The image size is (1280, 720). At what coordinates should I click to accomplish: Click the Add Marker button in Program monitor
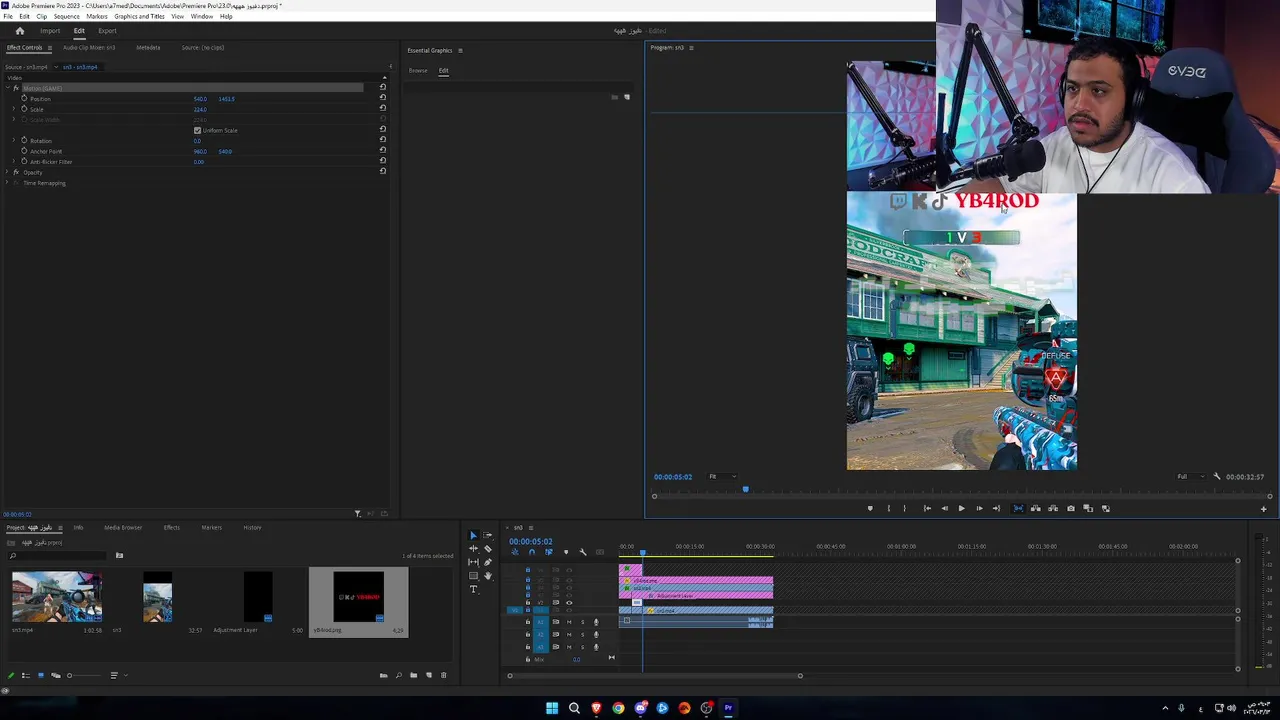click(870, 508)
